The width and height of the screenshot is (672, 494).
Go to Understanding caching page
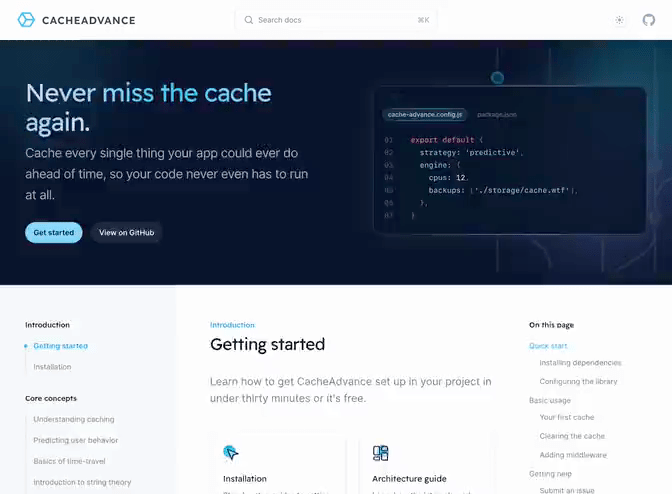(x=73, y=419)
